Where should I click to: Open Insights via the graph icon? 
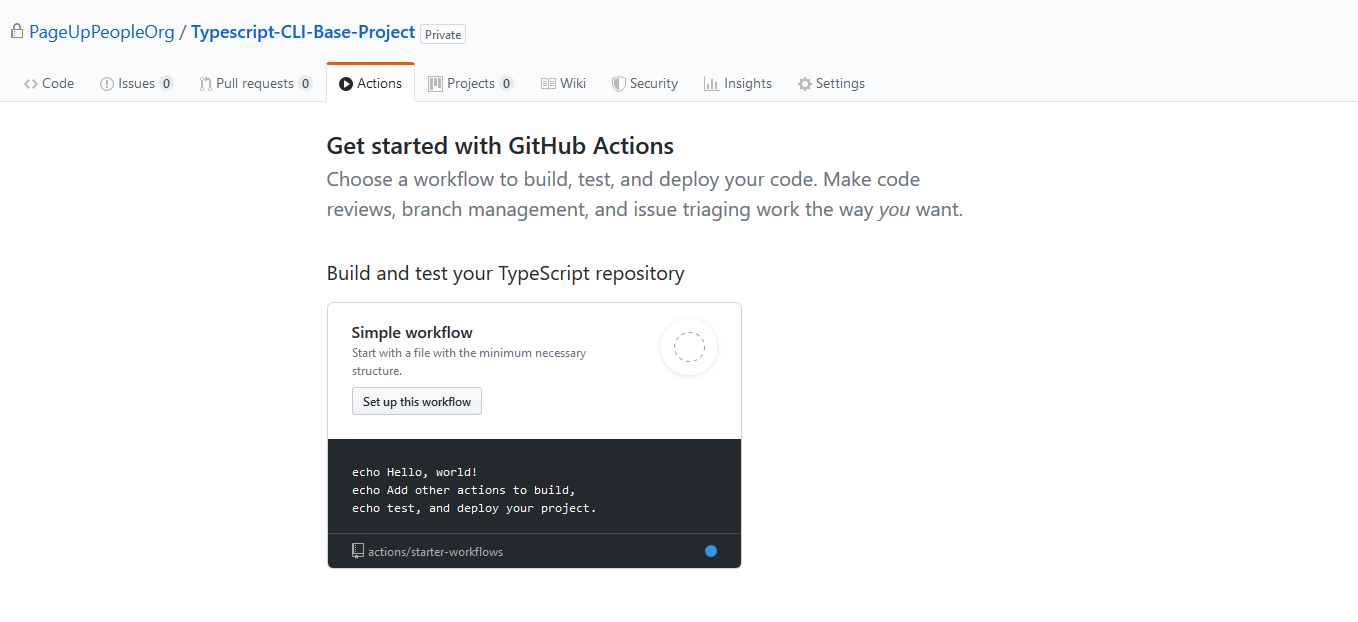(712, 83)
